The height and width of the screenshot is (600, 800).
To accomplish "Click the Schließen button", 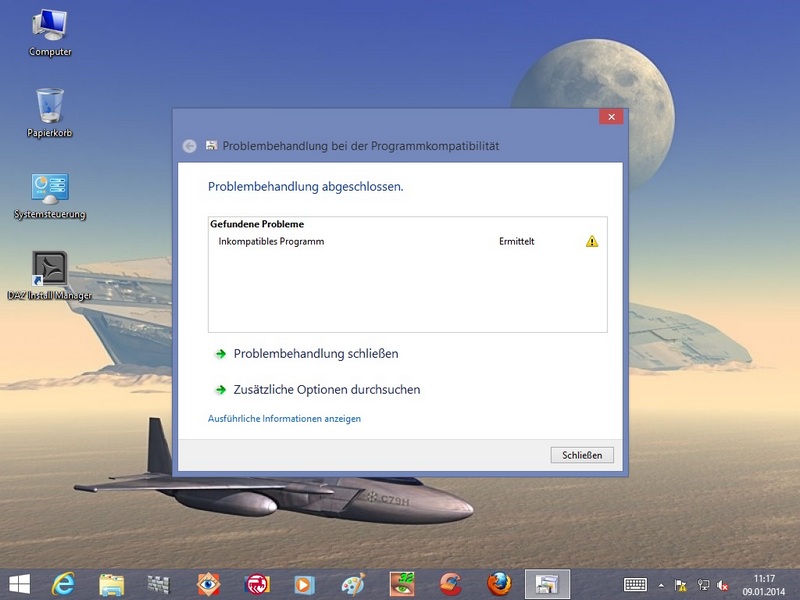I will point(582,455).
